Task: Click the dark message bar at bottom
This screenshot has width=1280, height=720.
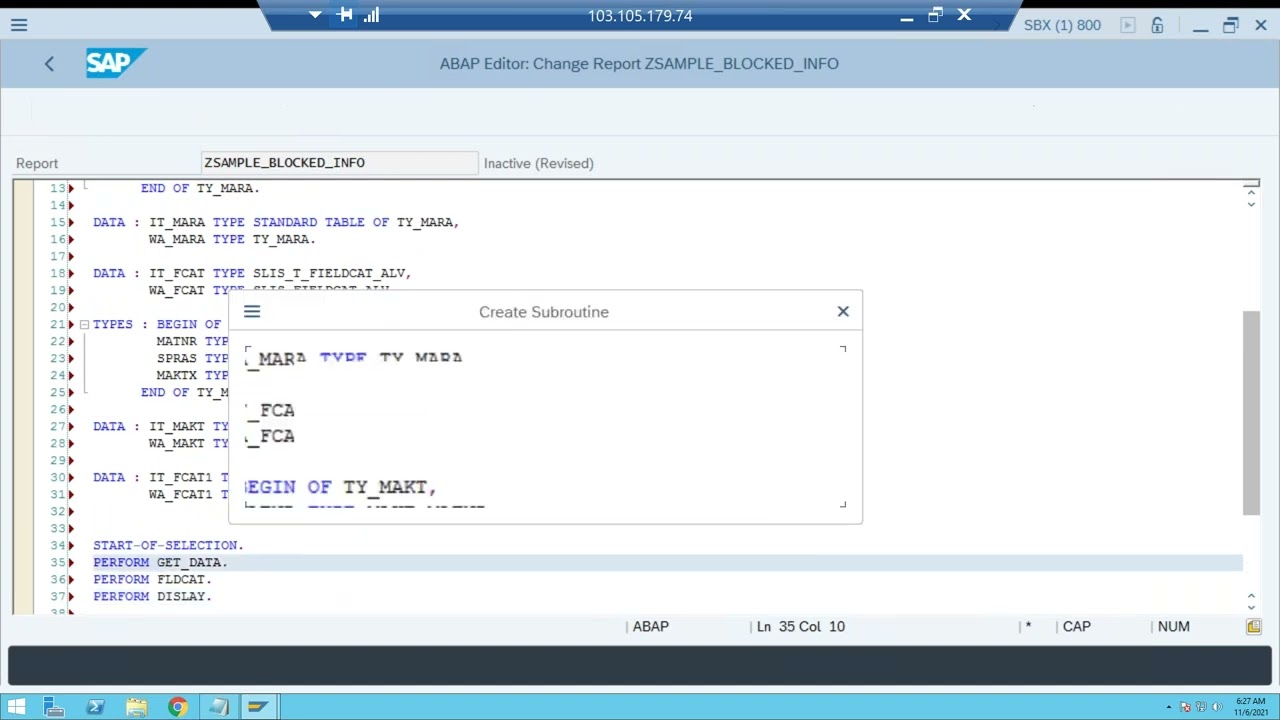Action: pos(640,666)
